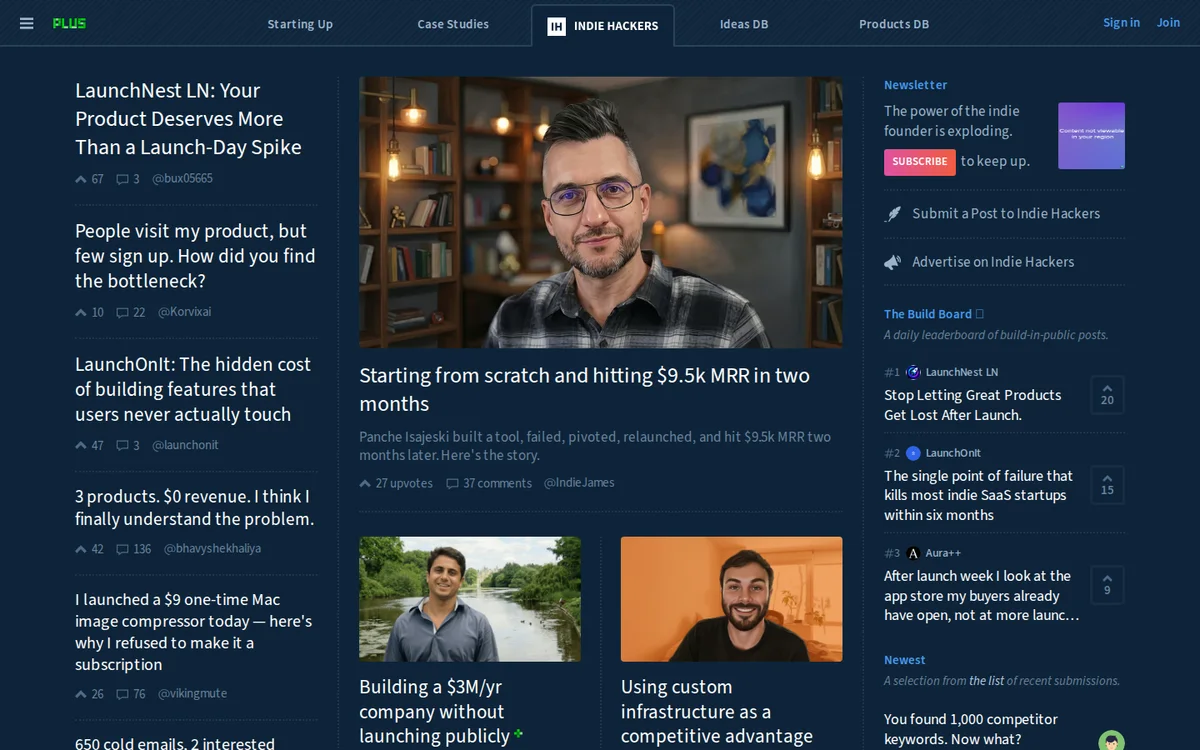Open the Newsletter heading link
This screenshot has width=1200, height=750.
click(x=915, y=85)
